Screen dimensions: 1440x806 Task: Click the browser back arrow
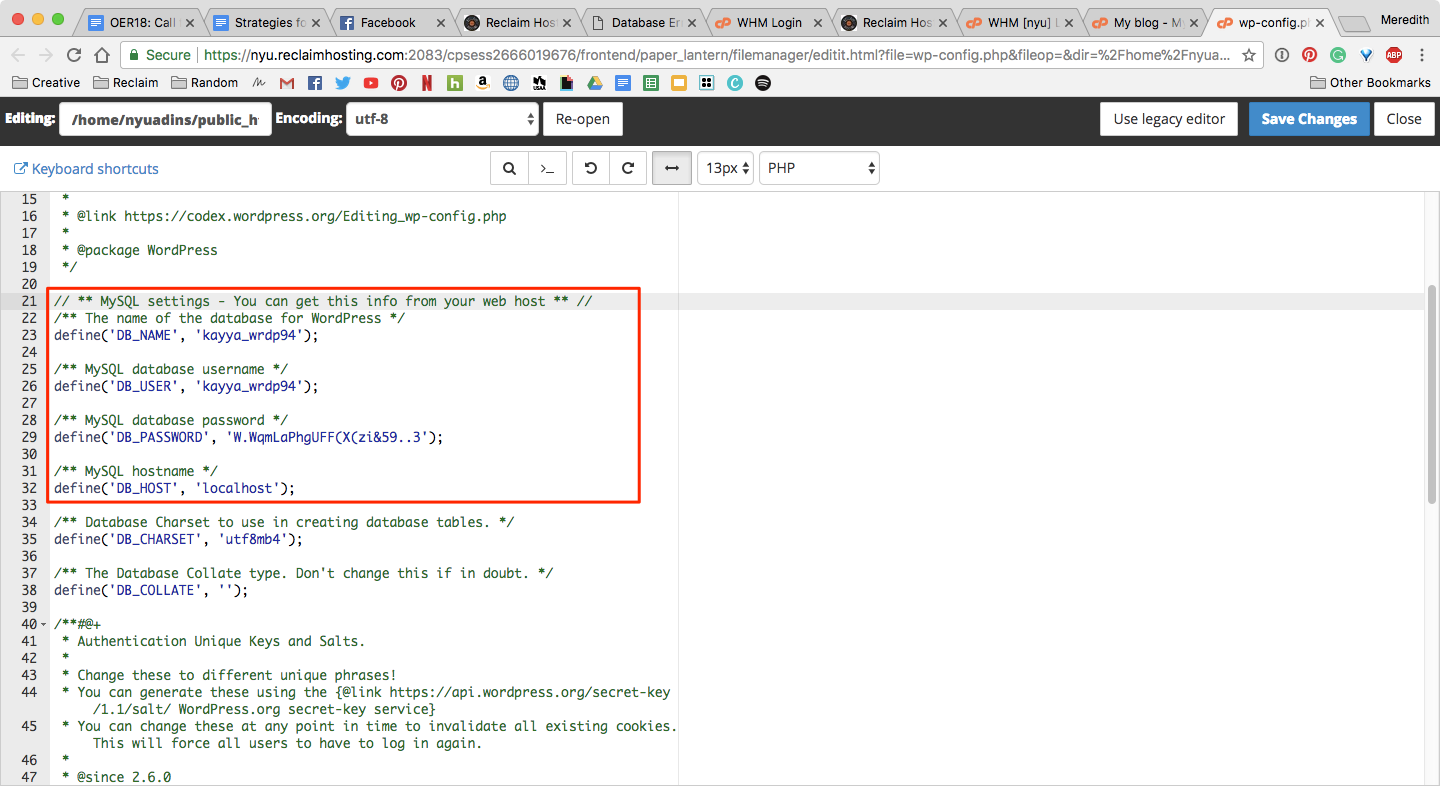tap(19, 55)
